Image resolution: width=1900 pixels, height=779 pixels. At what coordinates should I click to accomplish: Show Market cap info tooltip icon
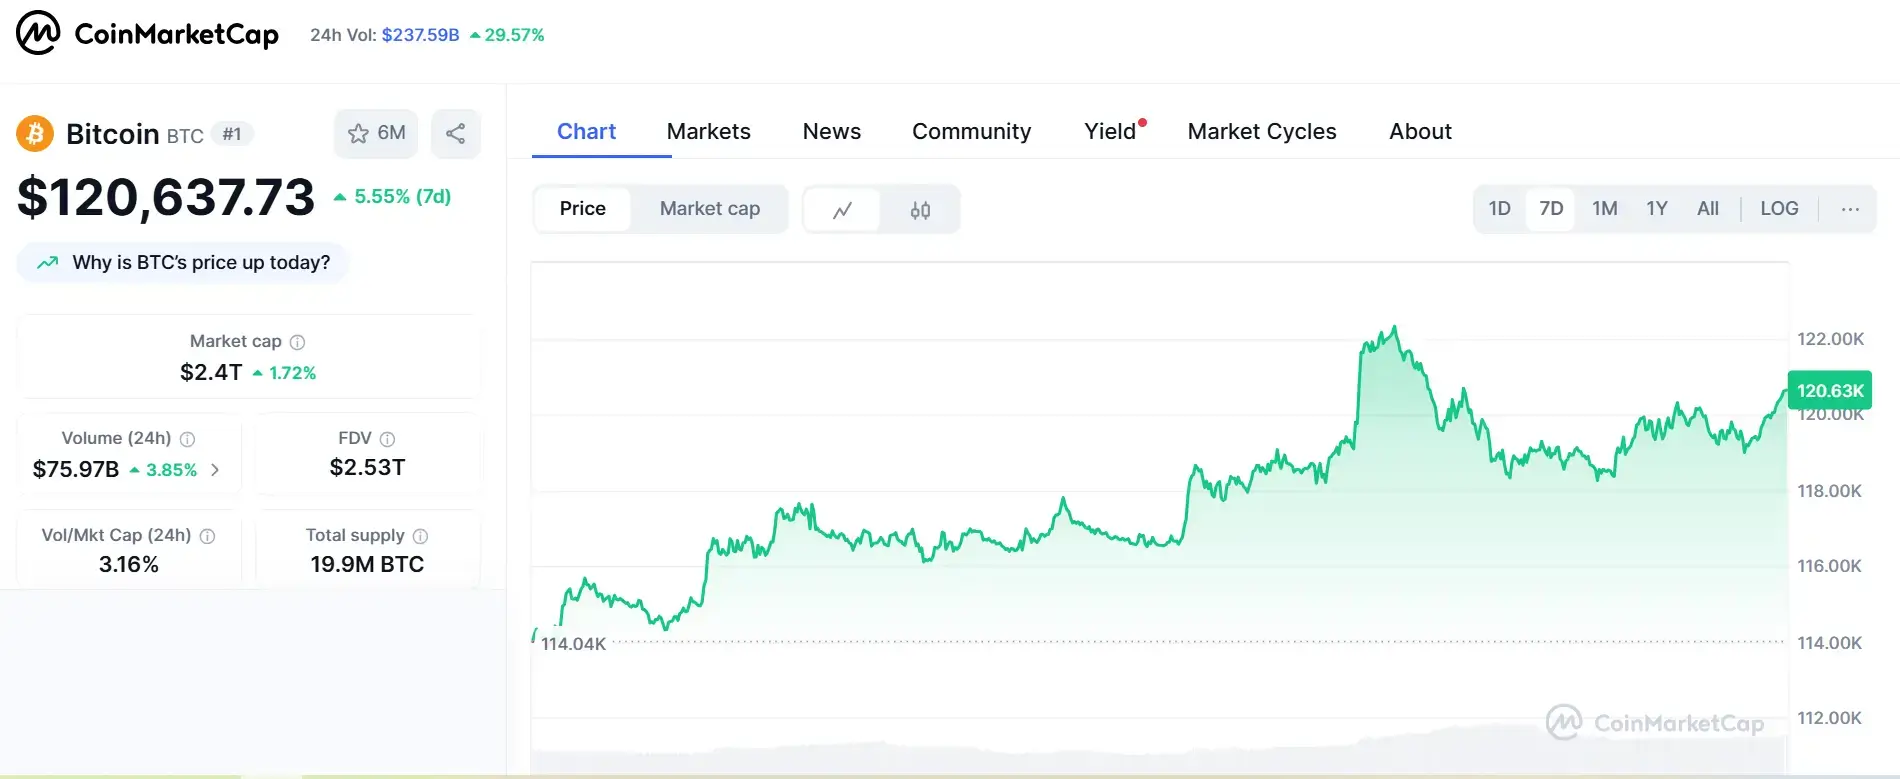coord(297,342)
